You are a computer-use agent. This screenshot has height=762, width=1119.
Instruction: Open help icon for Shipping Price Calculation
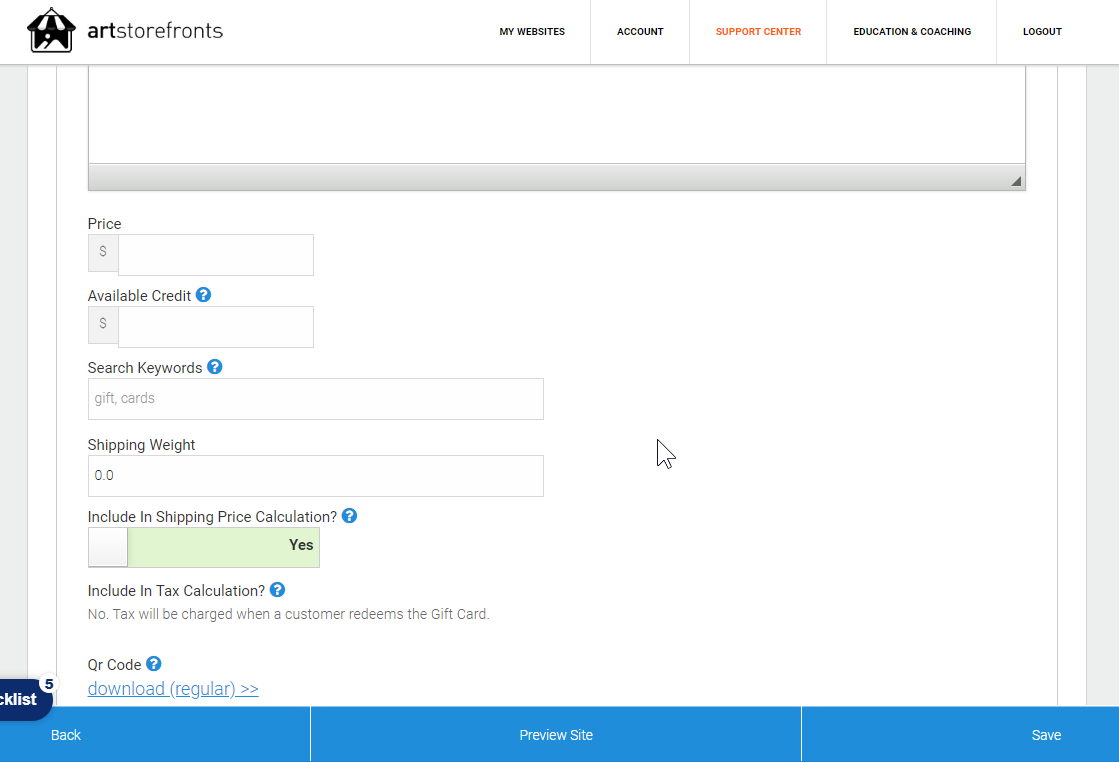[x=349, y=516]
